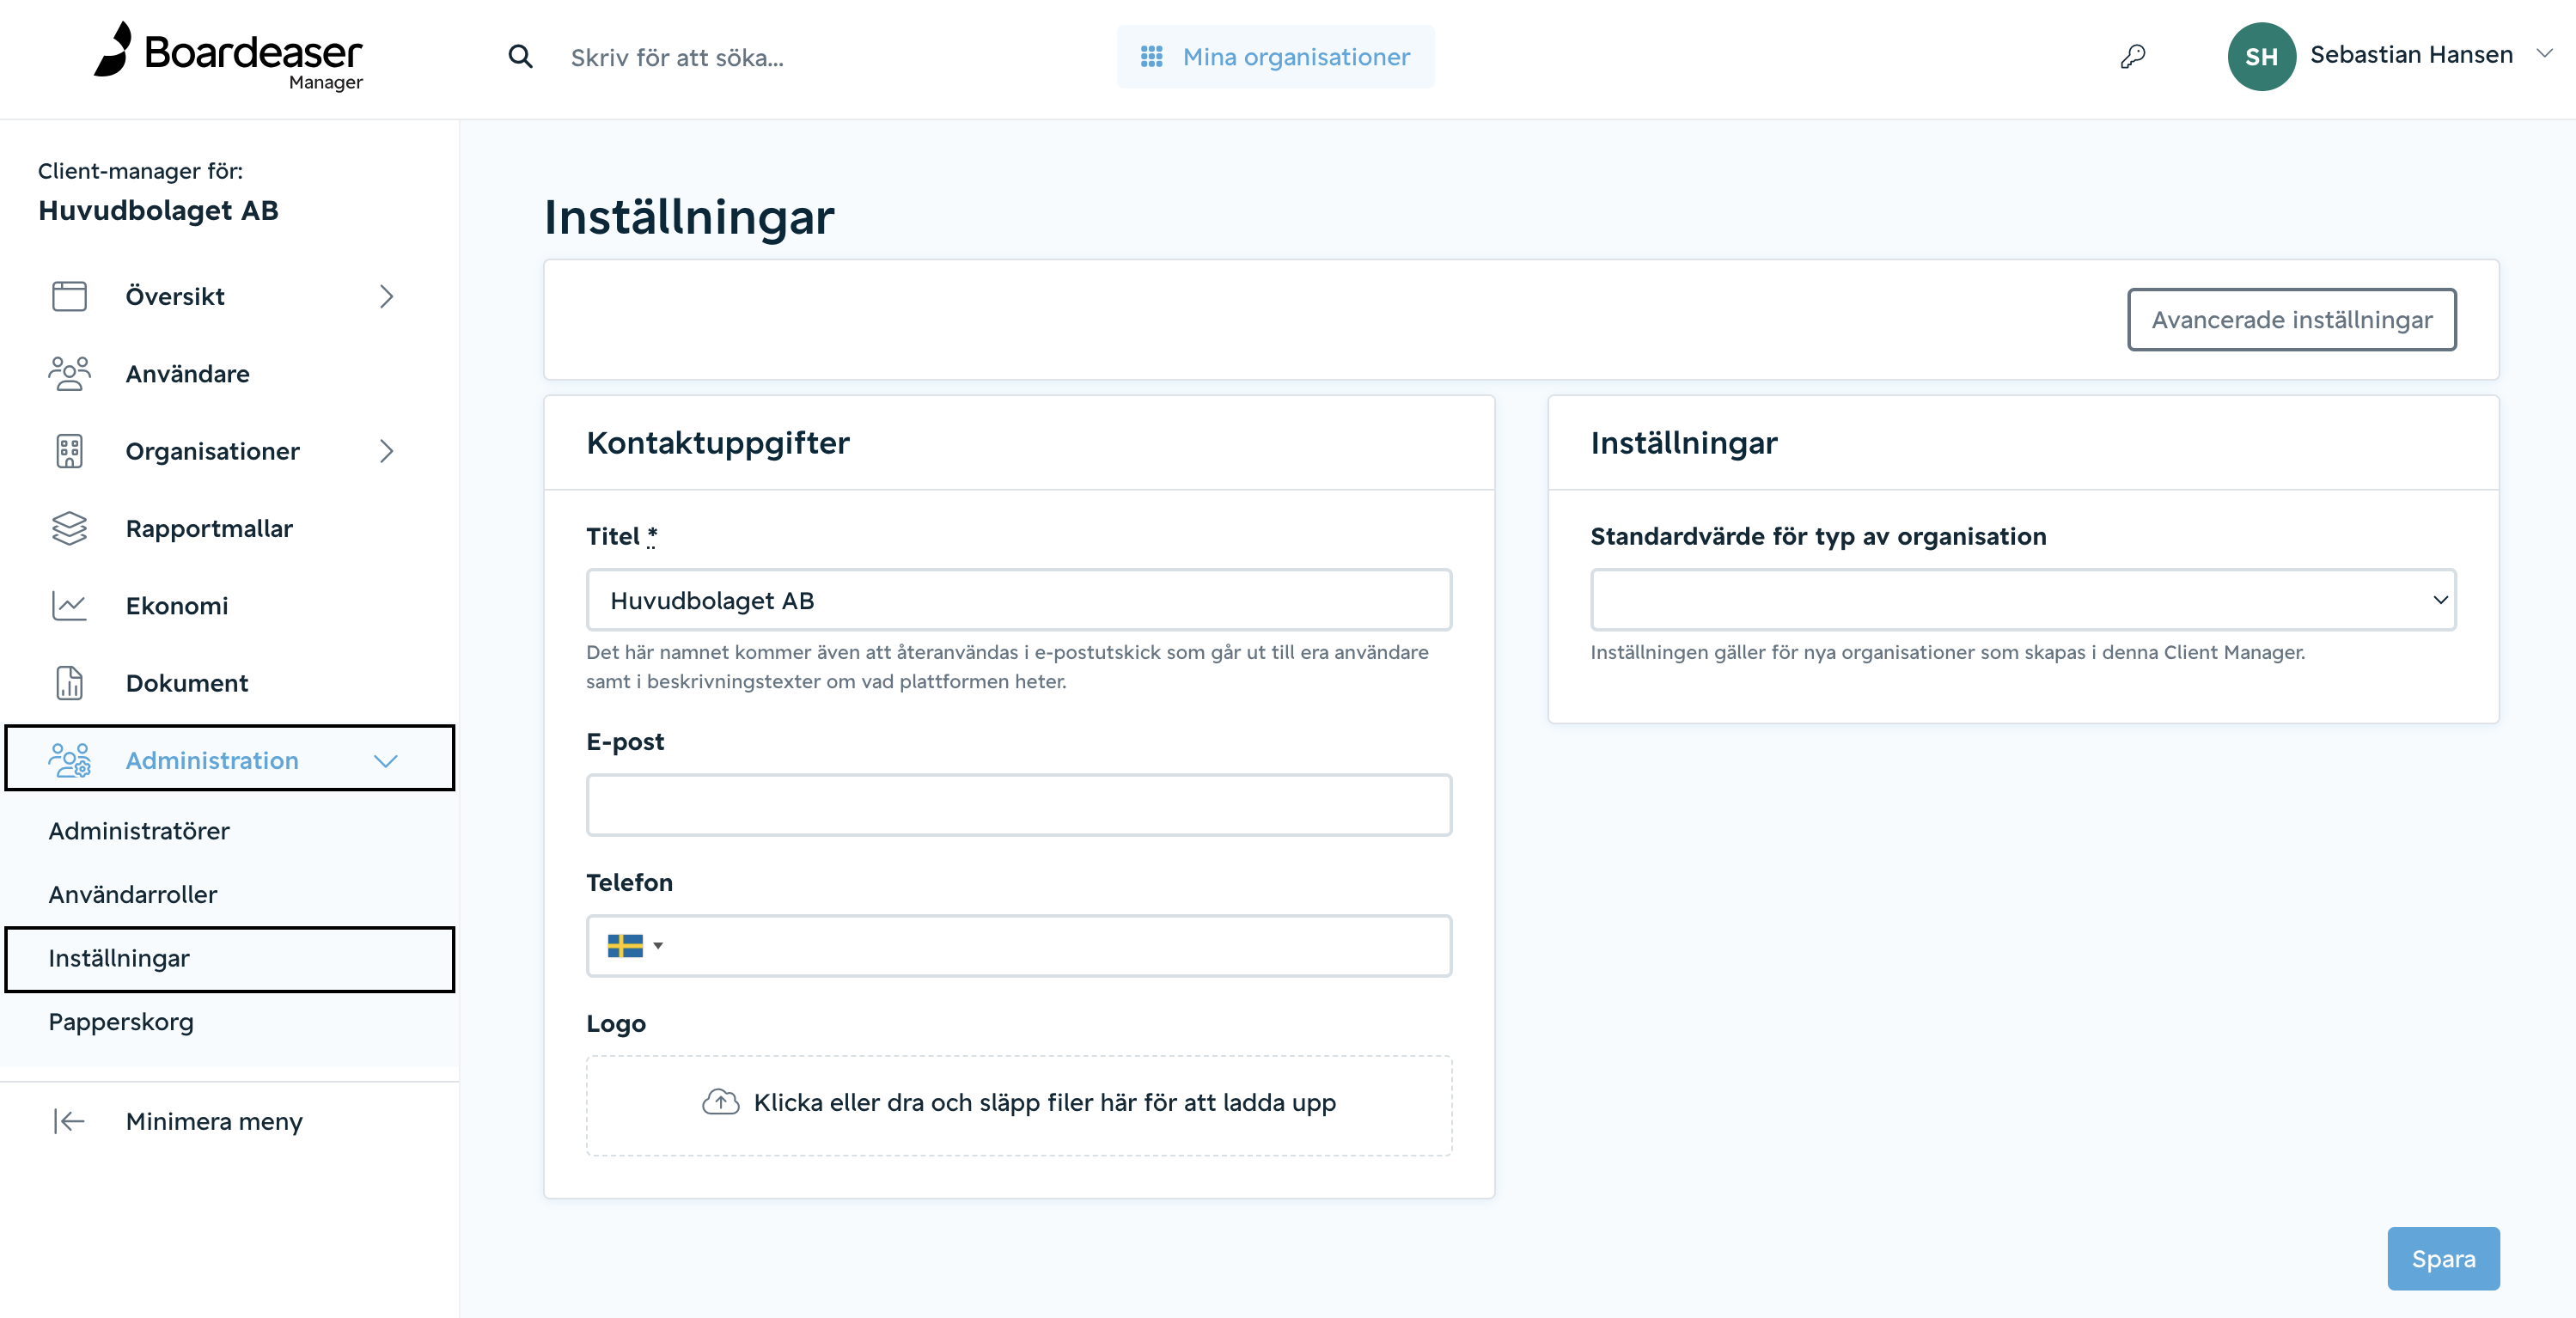
Task: Open the phone country flag selector
Action: coord(635,945)
